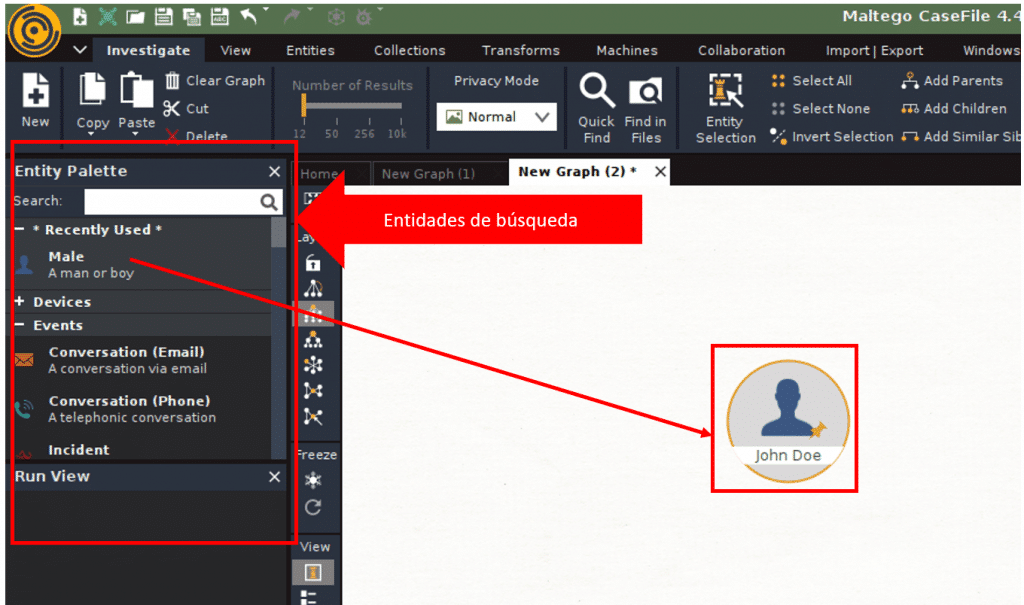The height and width of the screenshot is (605, 1024).
Task: Click the New graph button in ribbon
Action: pos(35,100)
